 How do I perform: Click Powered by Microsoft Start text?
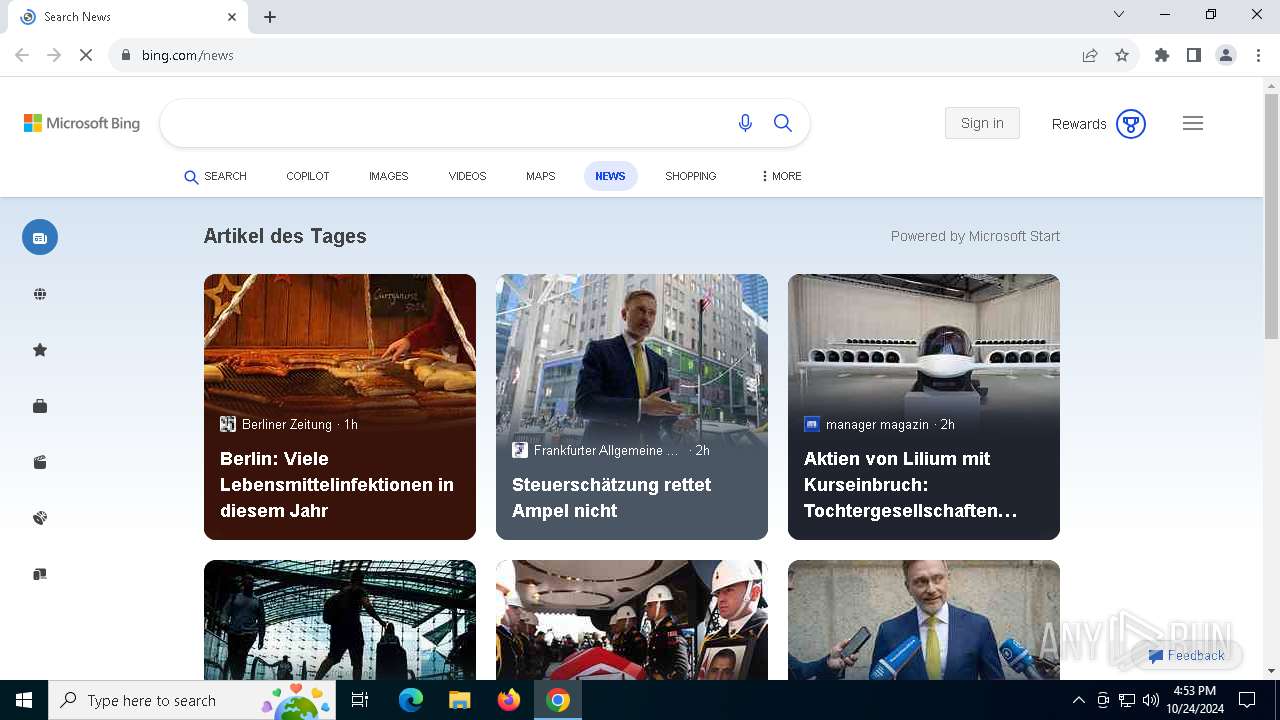point(975,236)
